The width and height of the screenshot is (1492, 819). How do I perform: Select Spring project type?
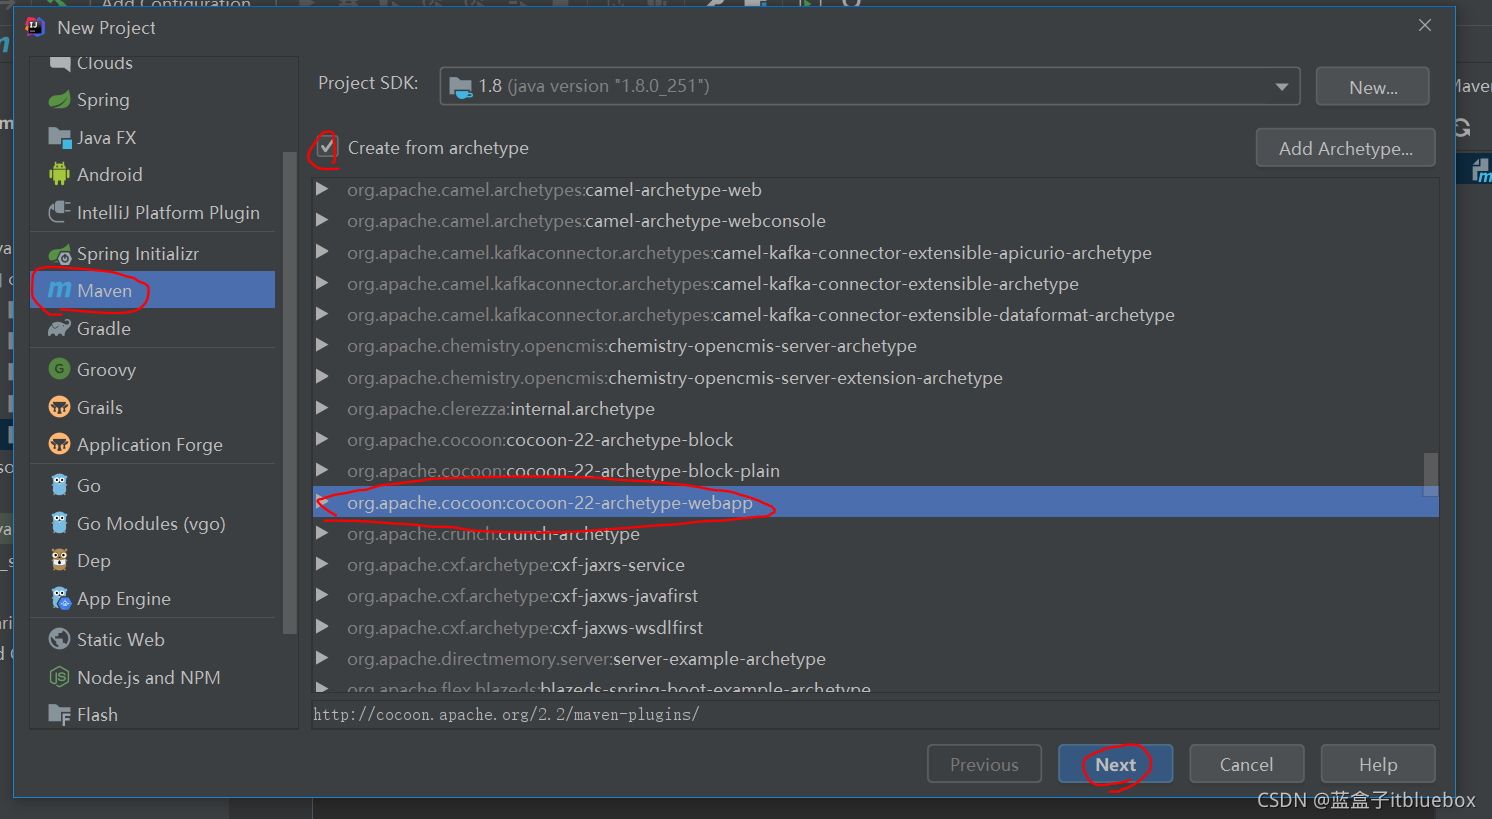point(154,100)
